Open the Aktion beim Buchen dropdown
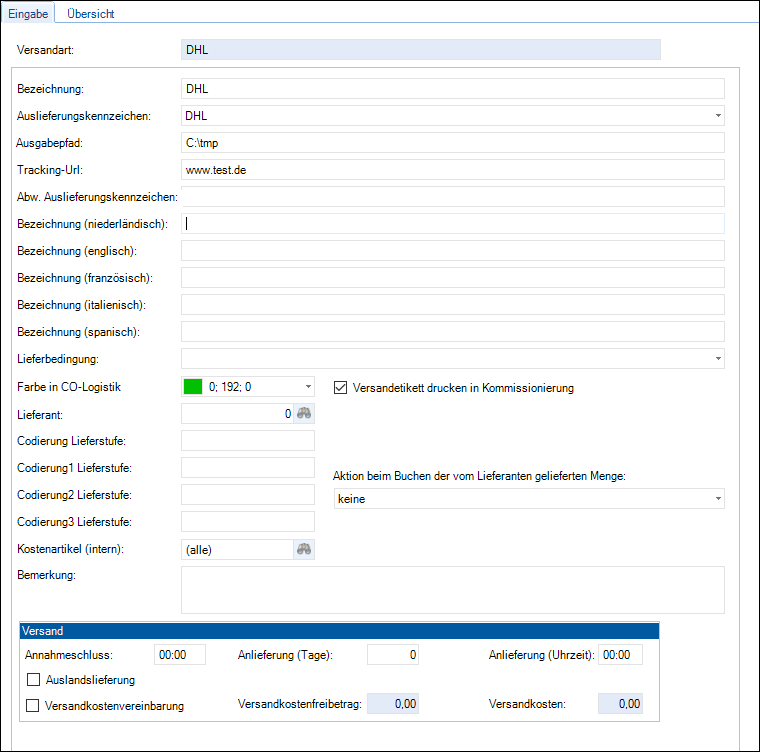 pyautogui.click(x=717, y=499)
